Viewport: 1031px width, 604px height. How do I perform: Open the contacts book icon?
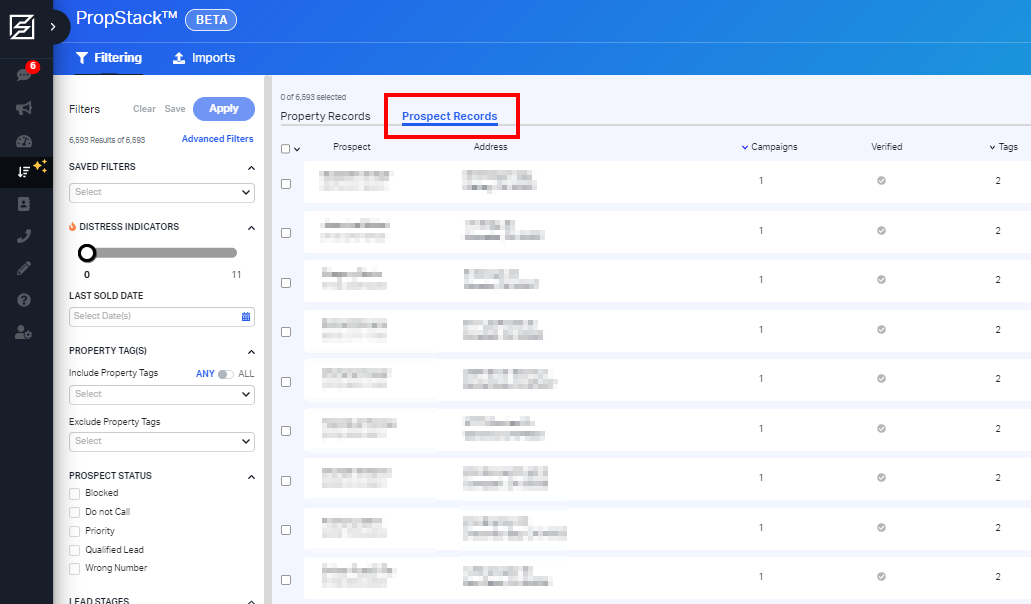pos(24,204)
